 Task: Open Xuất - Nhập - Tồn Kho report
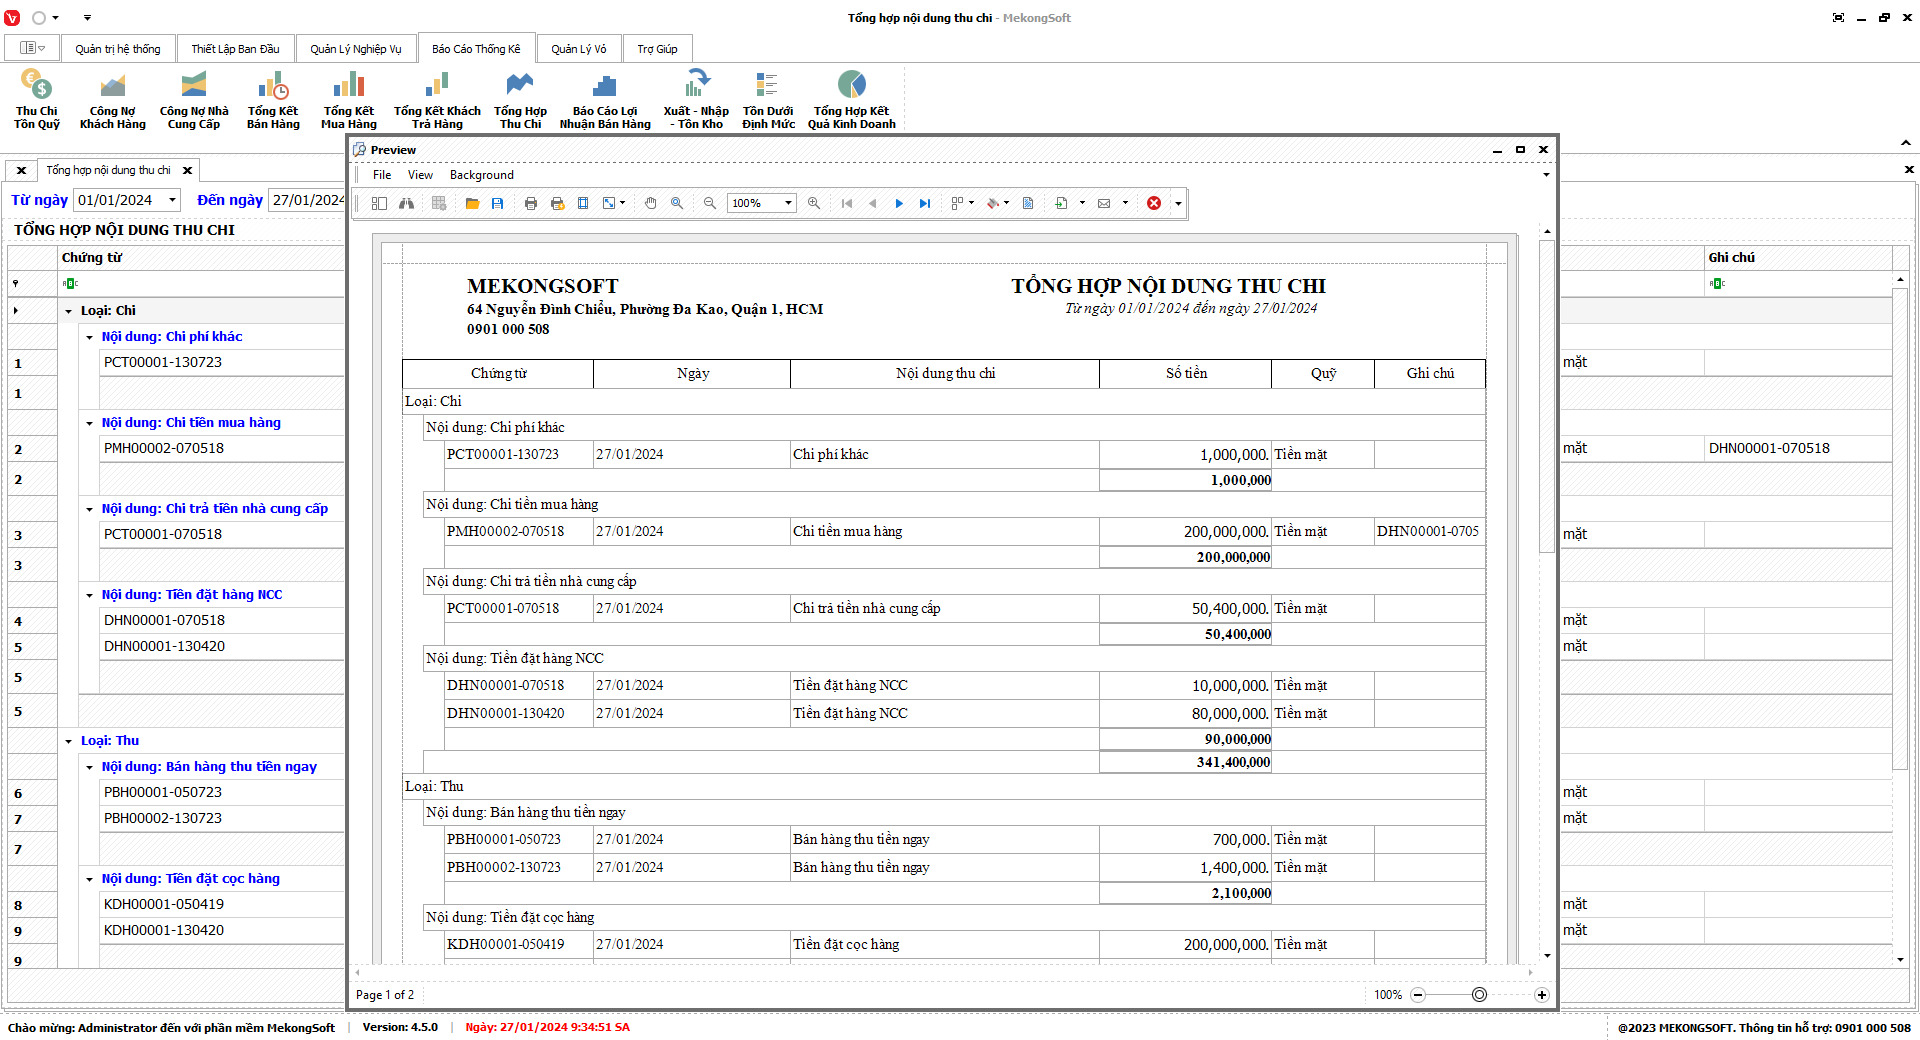[696, 100]
